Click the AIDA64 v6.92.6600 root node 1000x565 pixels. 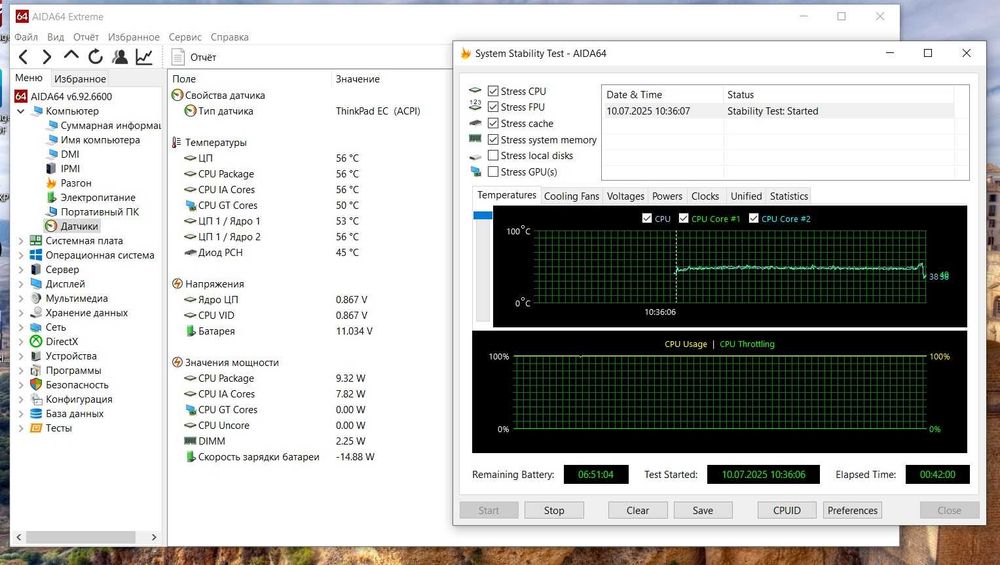(71, 96)
